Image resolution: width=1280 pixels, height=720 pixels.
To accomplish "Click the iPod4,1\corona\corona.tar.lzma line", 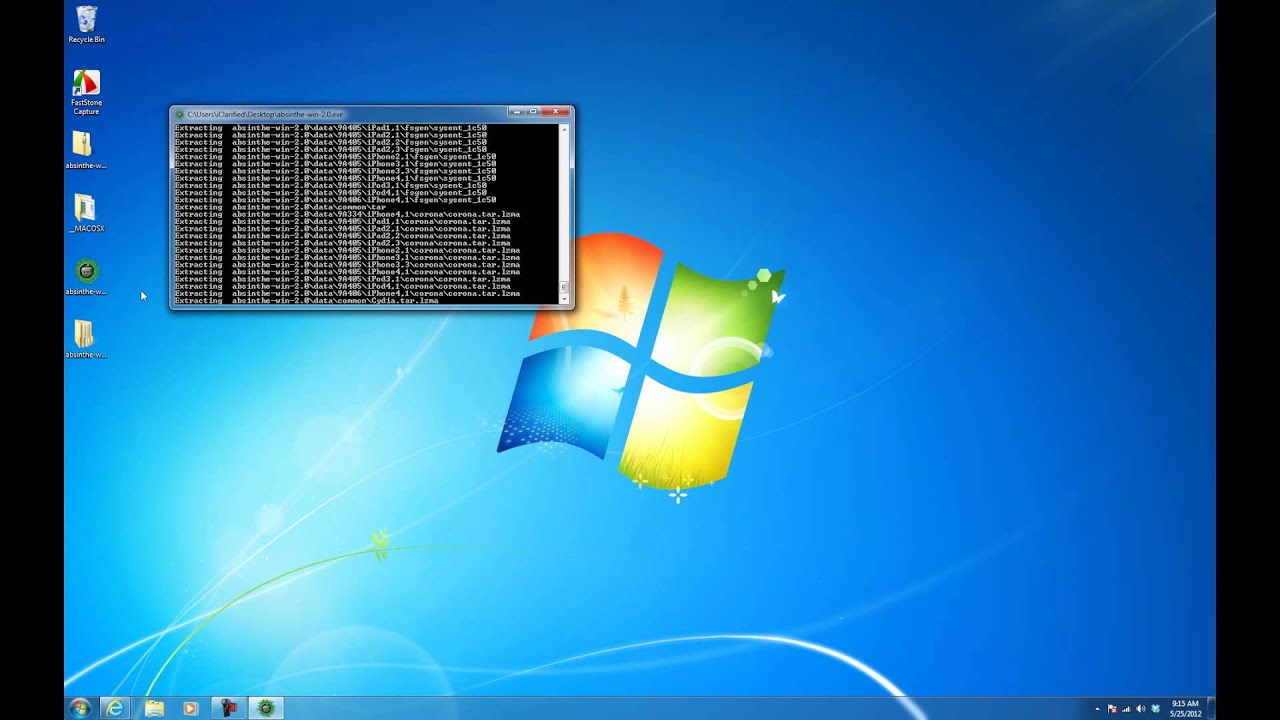I will [x=342, y=286].
